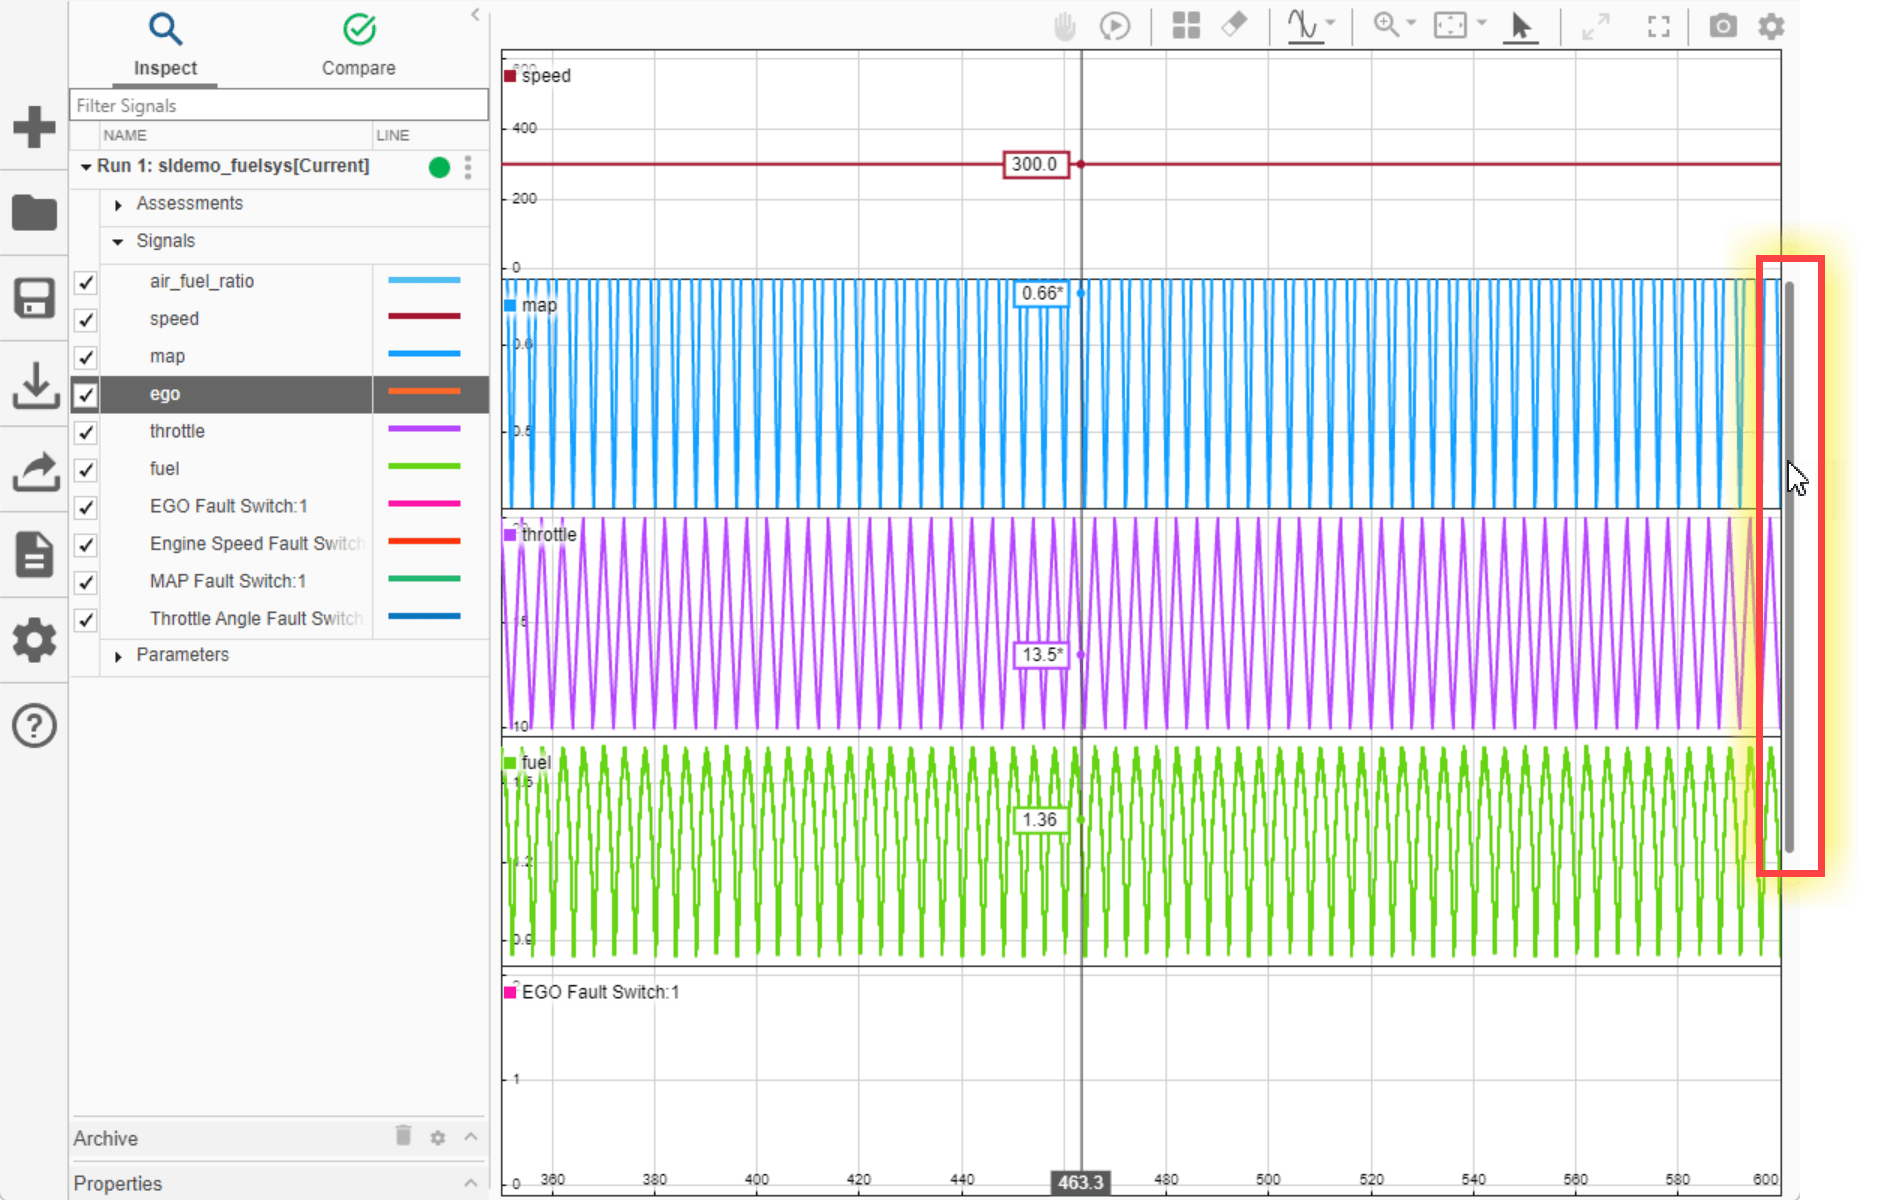Disable the MAP Fault Switch:1 signal
This screenshot has height=1200, width=1879.
coord(85,582)
